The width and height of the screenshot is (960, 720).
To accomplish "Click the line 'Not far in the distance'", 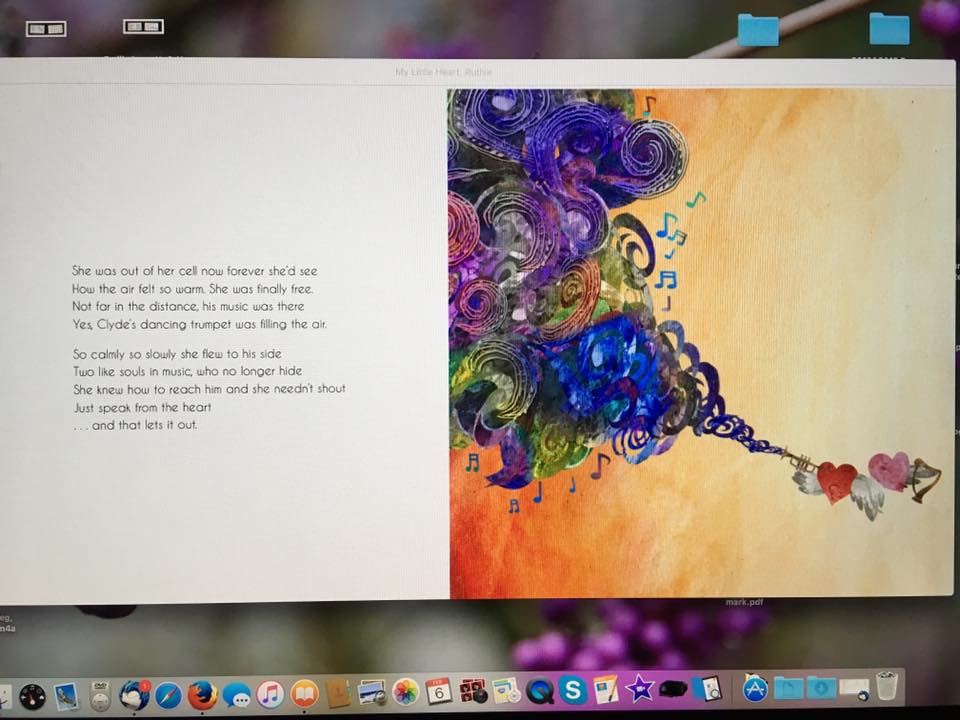I will pyautogui.click(x=188, y=306).
